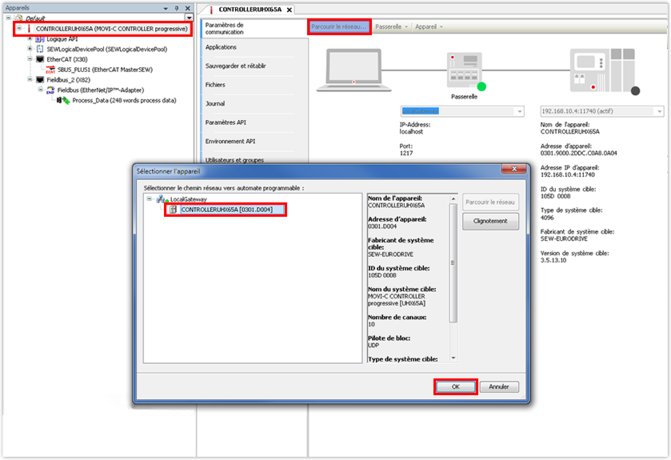Pin the Appareils panel with the pushpin icon
The width and height of the screenshot is (671, 460).
[x=178, y=6]
